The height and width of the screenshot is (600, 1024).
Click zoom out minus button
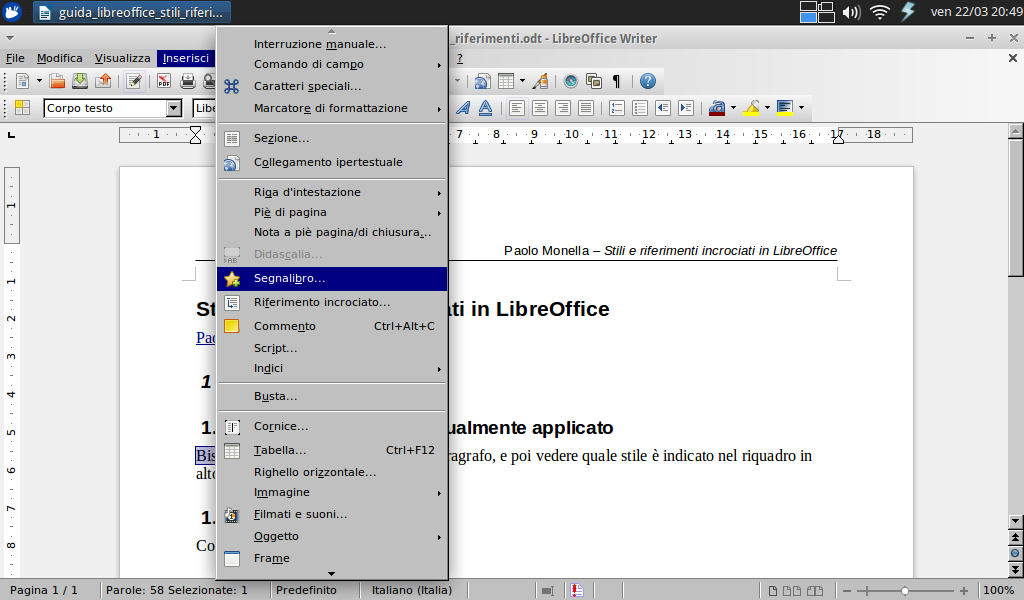pos(847,590)
